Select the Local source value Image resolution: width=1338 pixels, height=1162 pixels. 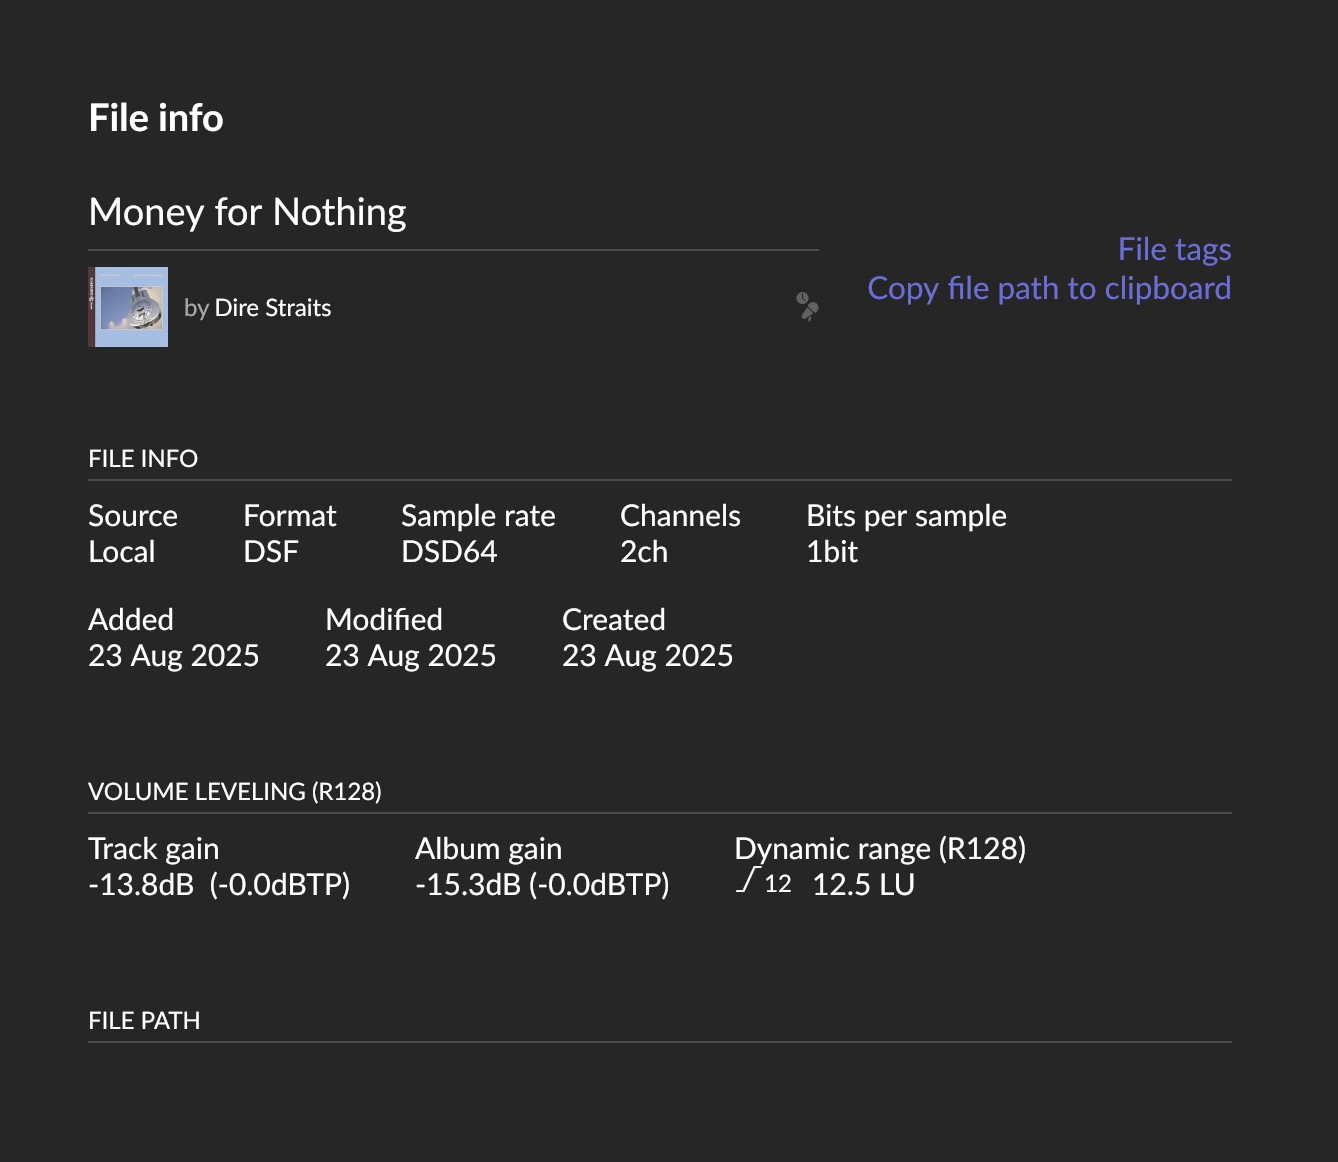click(x=122, y=552)
